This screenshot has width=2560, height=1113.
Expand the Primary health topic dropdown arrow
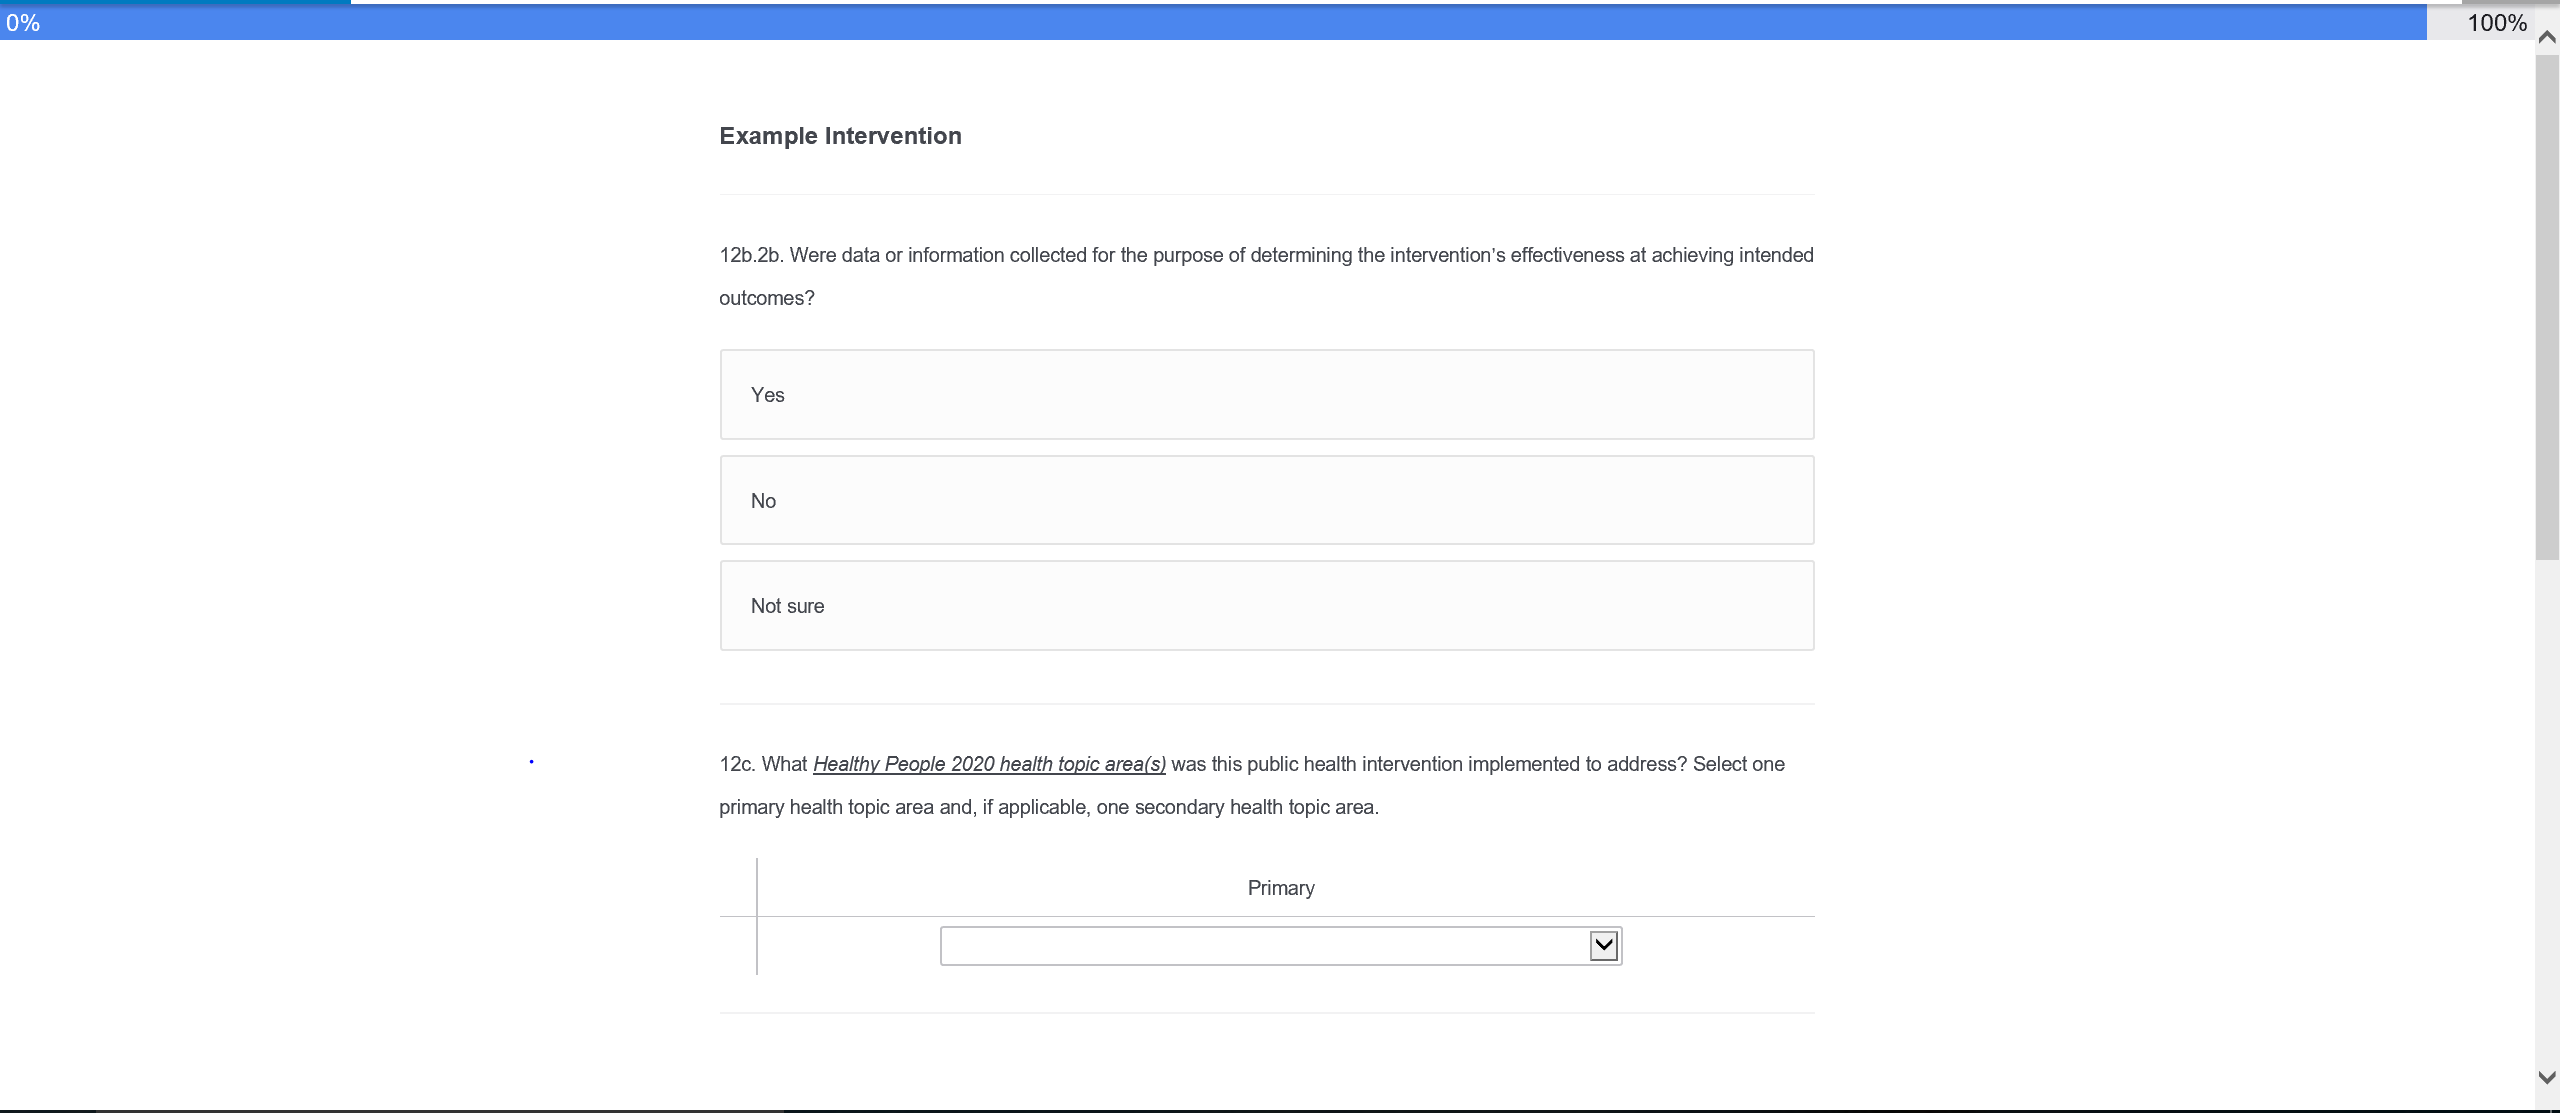(x=1603, y=945)
